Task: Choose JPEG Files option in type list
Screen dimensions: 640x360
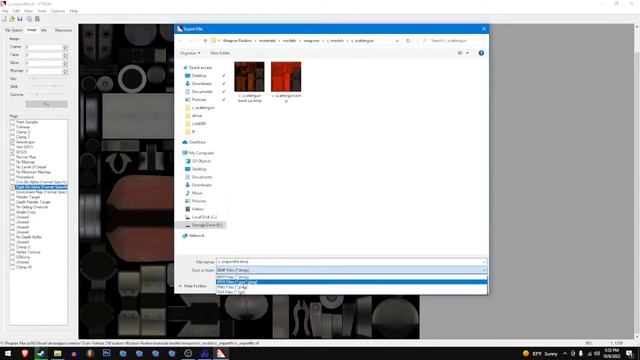Action: pyautogui.click(x=351, y=282)
